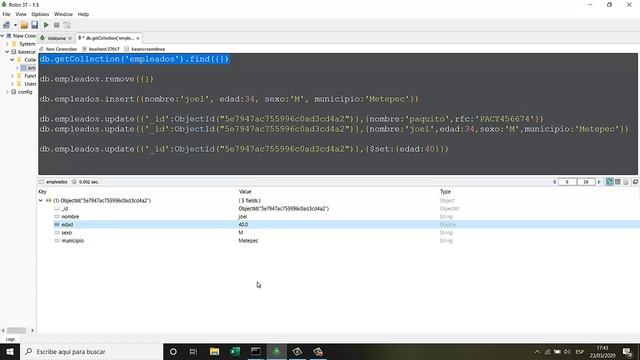Click the skip count input field
This screenshot has width=640, height=360.
click(567, 182)
